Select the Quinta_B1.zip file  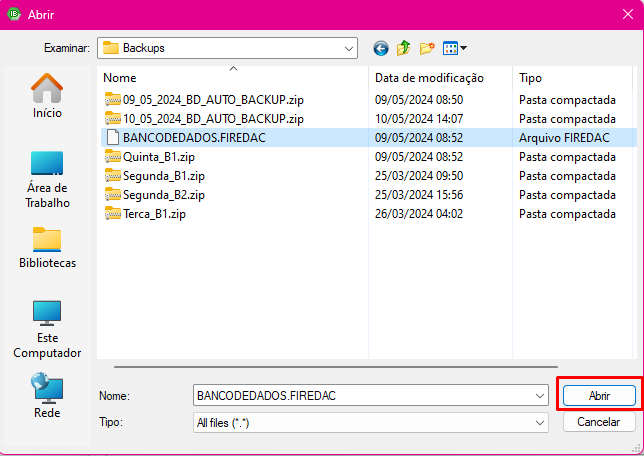(x=158, y=157)
